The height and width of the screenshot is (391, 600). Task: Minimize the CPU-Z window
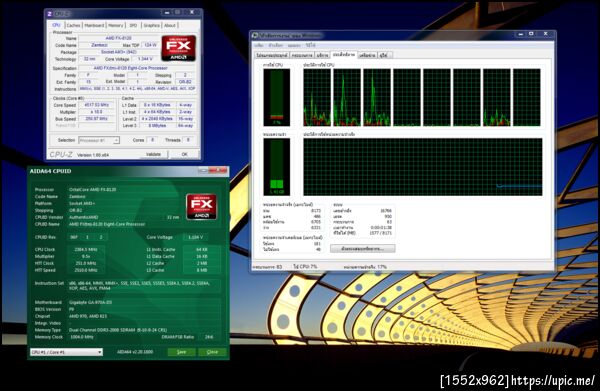166,13
